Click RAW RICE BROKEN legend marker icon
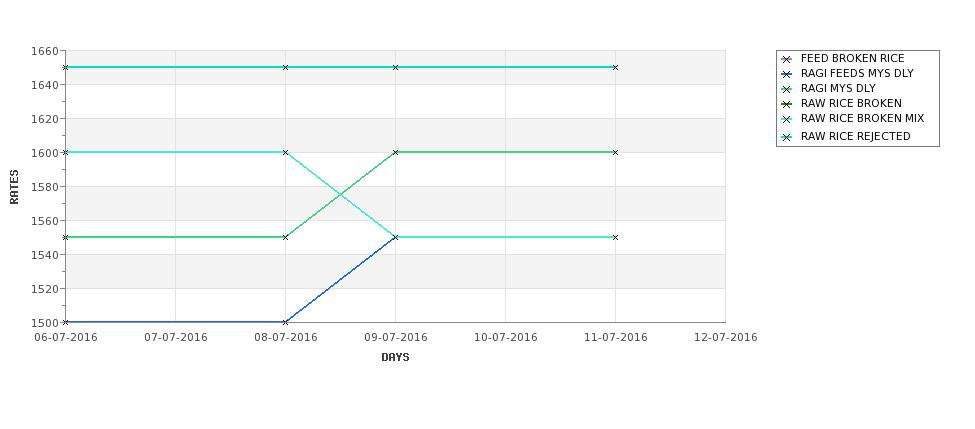This screenshot has height=429, width=975. pyautogui.click(x=787, y=104)
